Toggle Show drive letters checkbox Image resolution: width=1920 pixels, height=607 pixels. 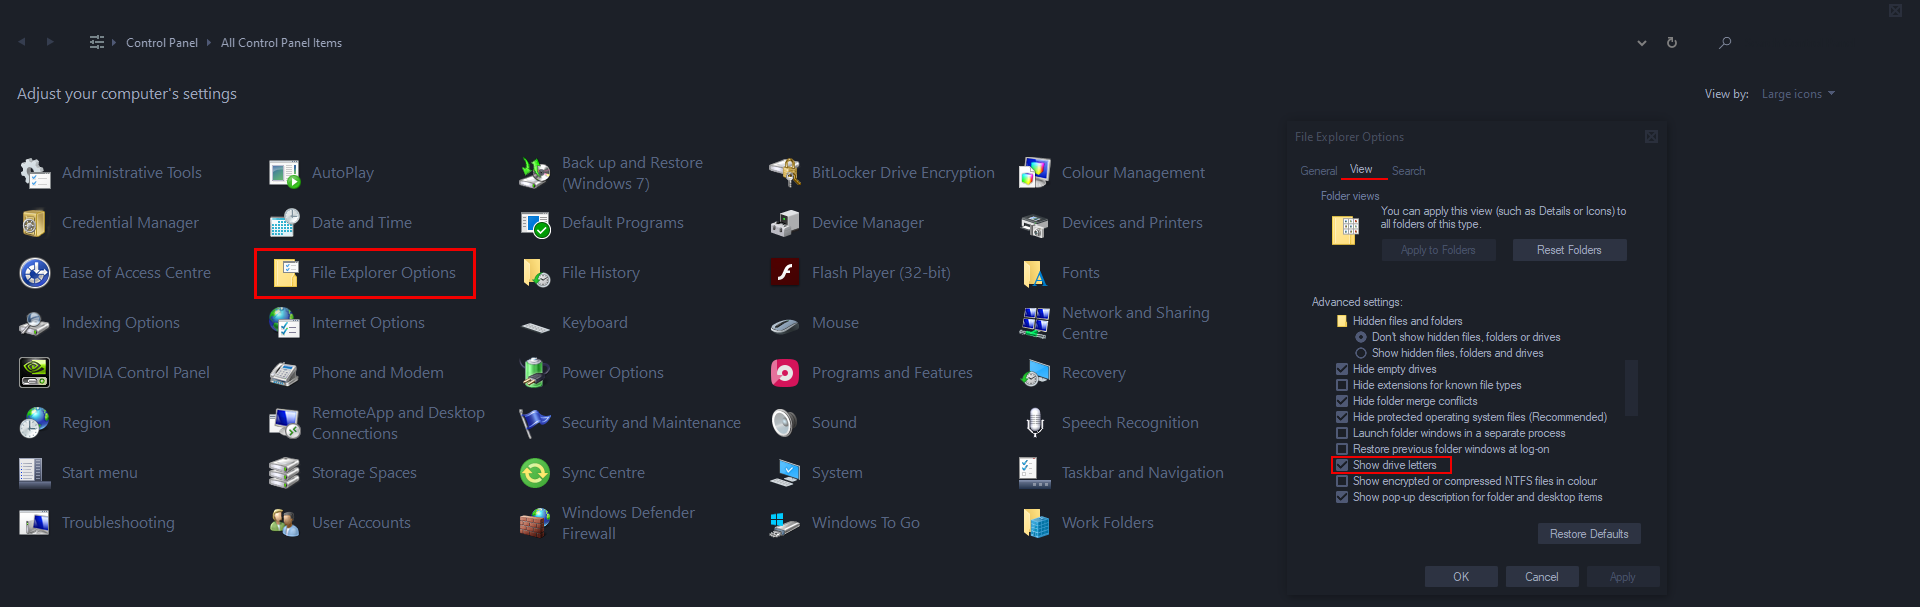[x=1342, y=465]
